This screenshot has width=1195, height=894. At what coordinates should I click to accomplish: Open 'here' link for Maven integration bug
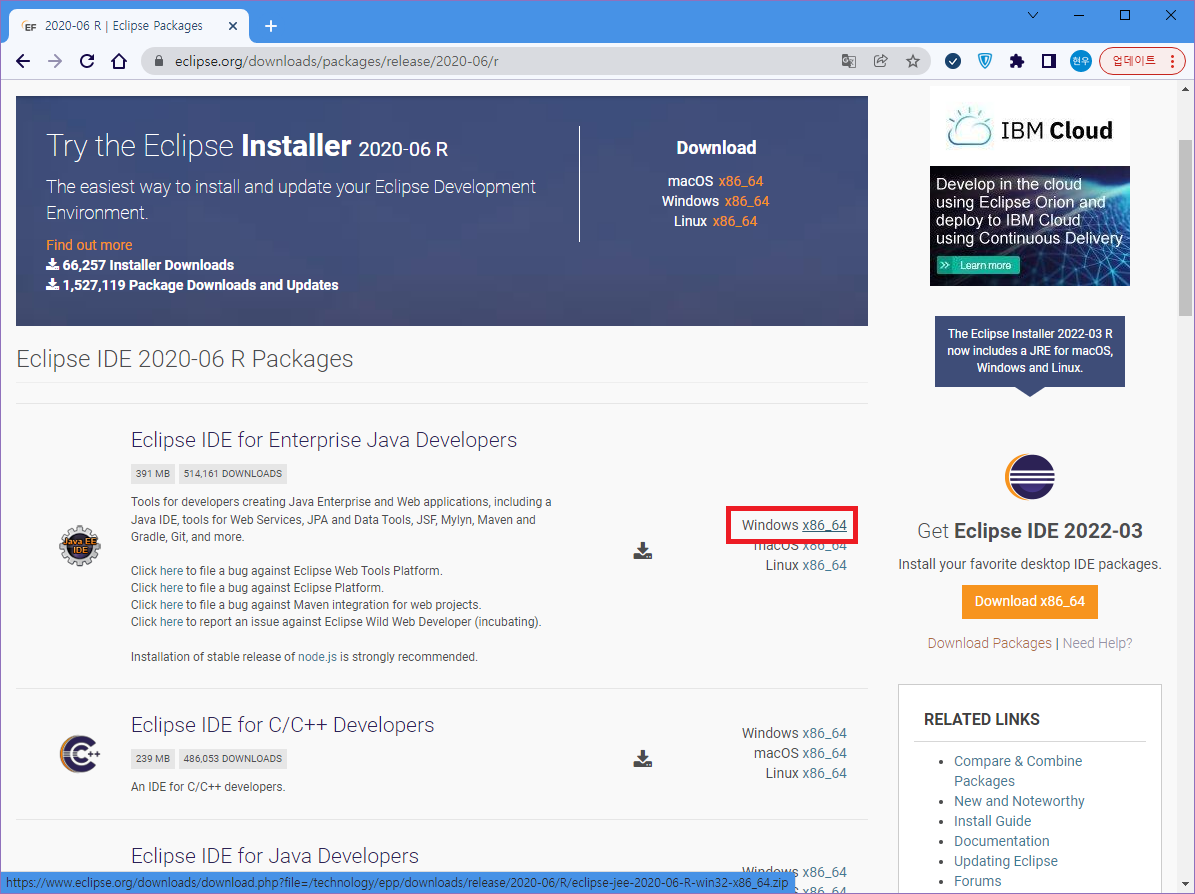171,604
